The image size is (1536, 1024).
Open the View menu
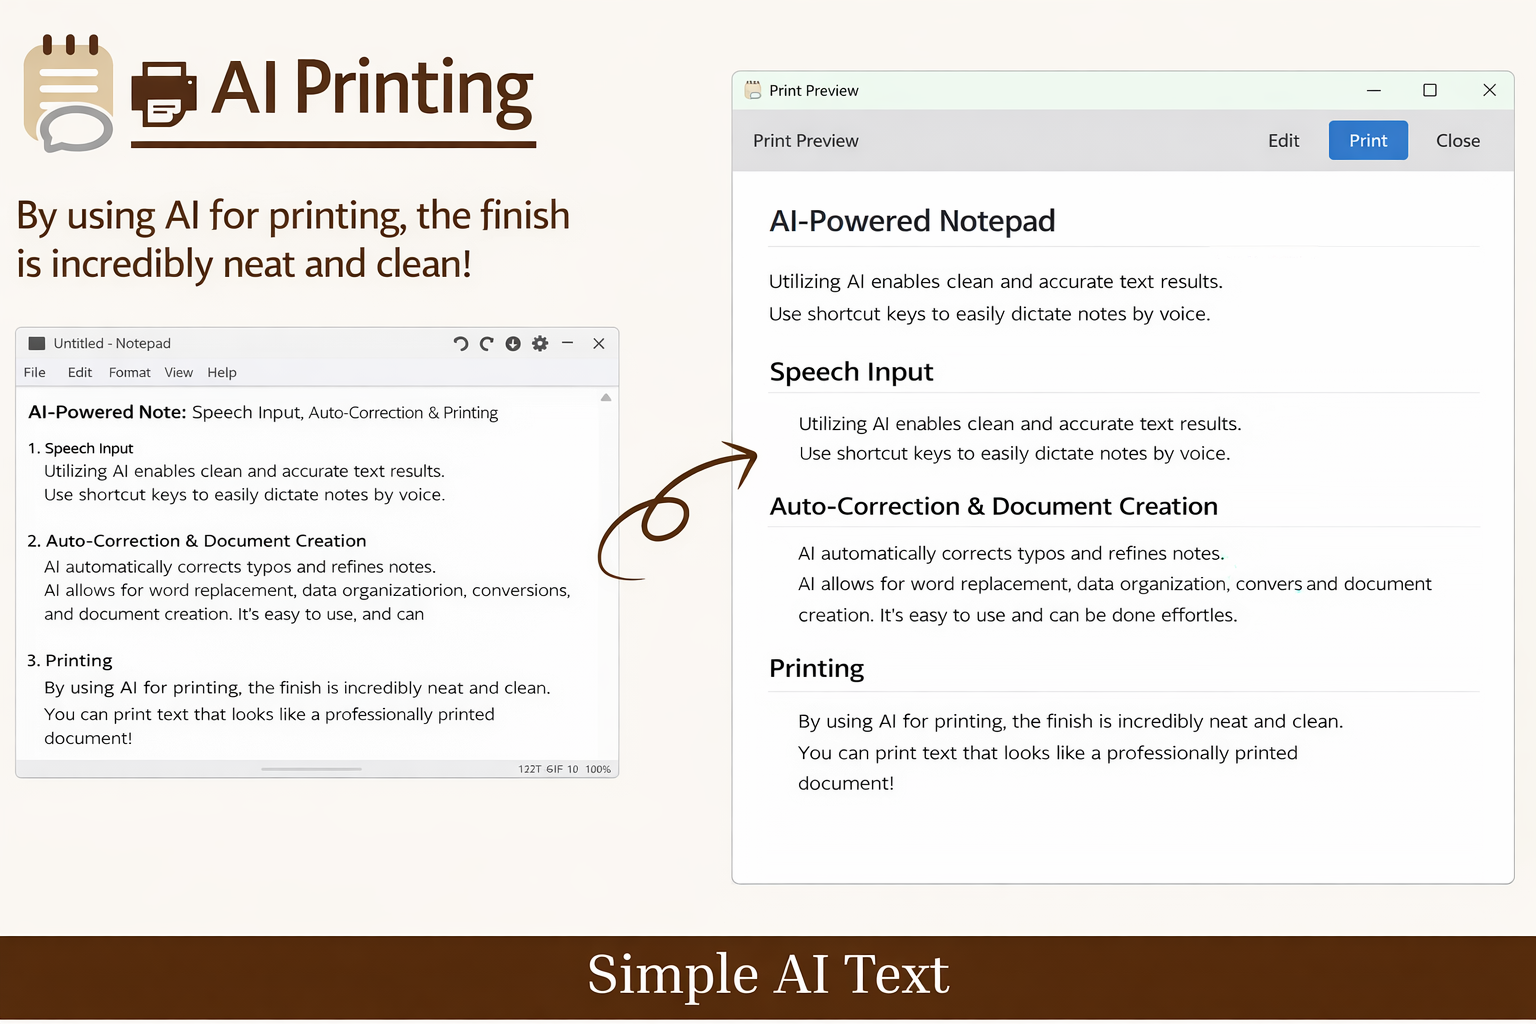[x=178, y=372]
